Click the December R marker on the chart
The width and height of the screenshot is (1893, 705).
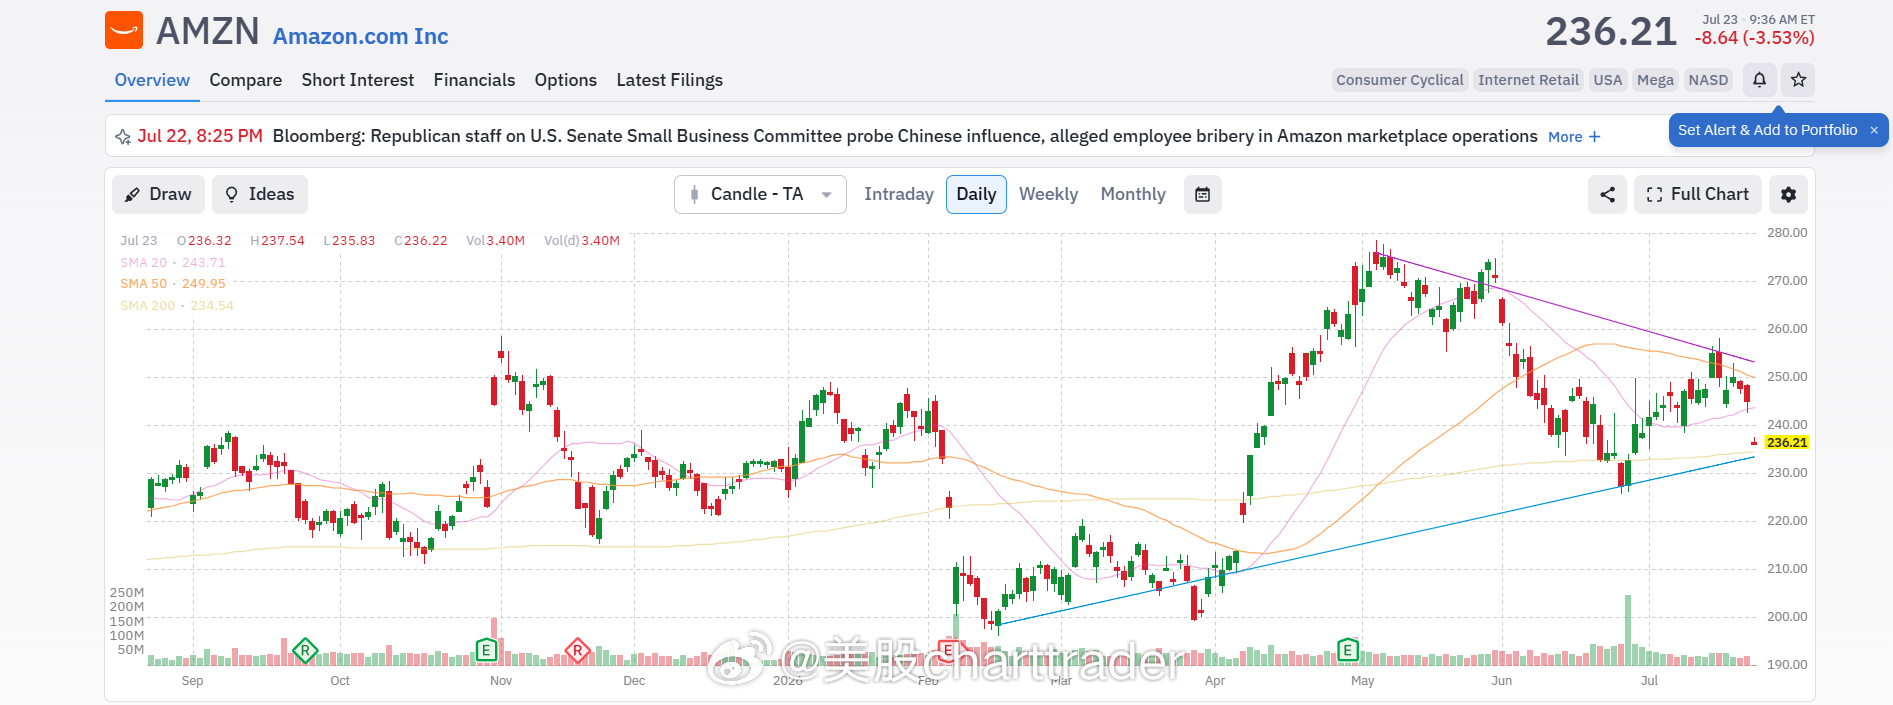point(577,651)
